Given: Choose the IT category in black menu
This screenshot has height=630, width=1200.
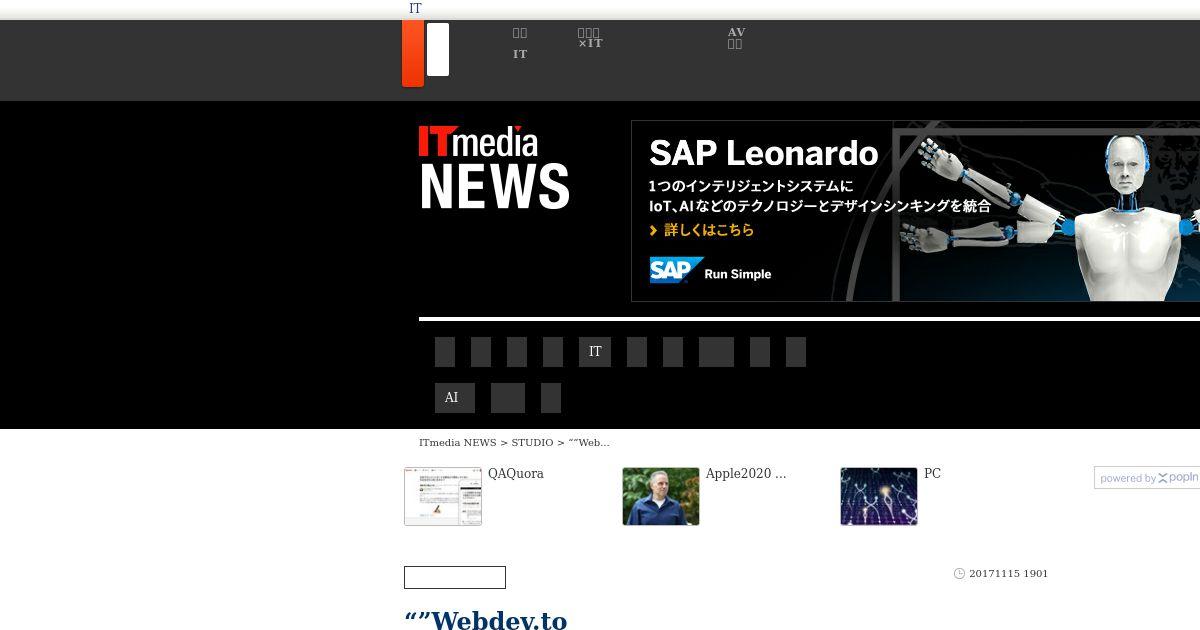Looking at the screenshot, I should (x=595, y=352).
